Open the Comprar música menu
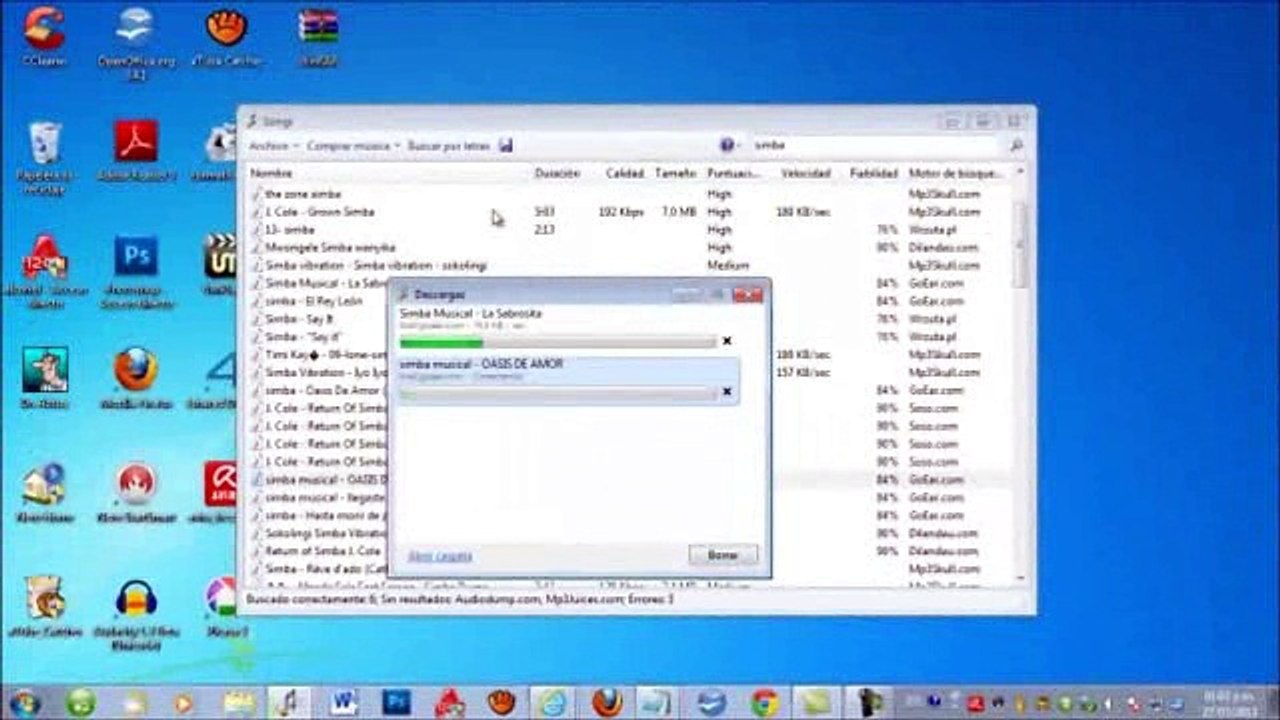 click(353, 146)
